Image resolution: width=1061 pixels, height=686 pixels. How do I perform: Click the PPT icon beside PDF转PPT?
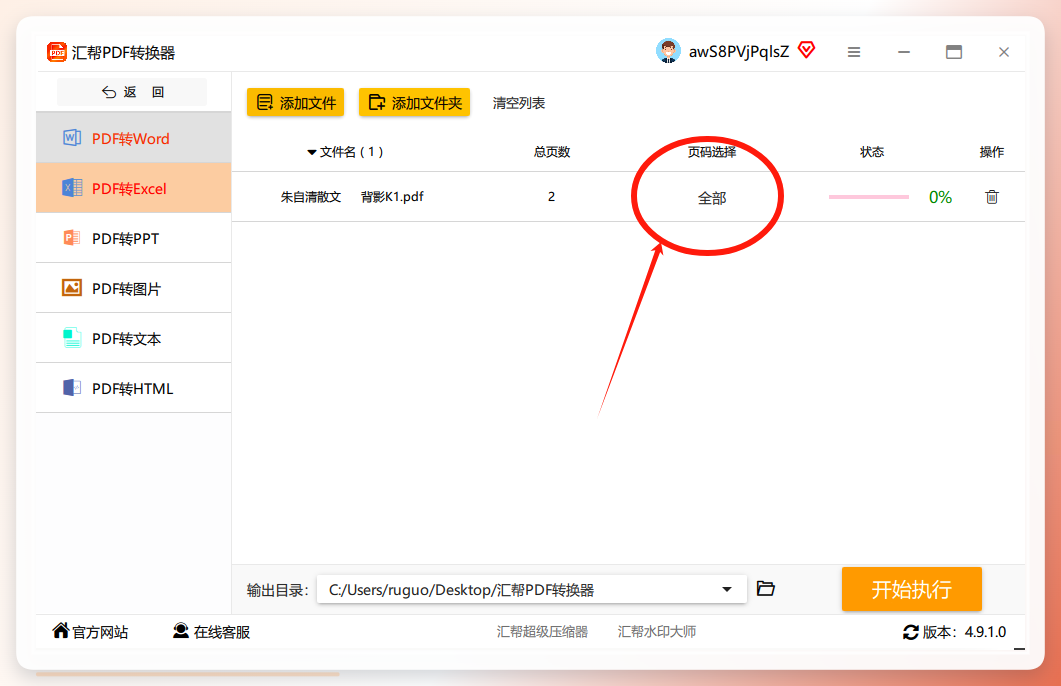72,238
